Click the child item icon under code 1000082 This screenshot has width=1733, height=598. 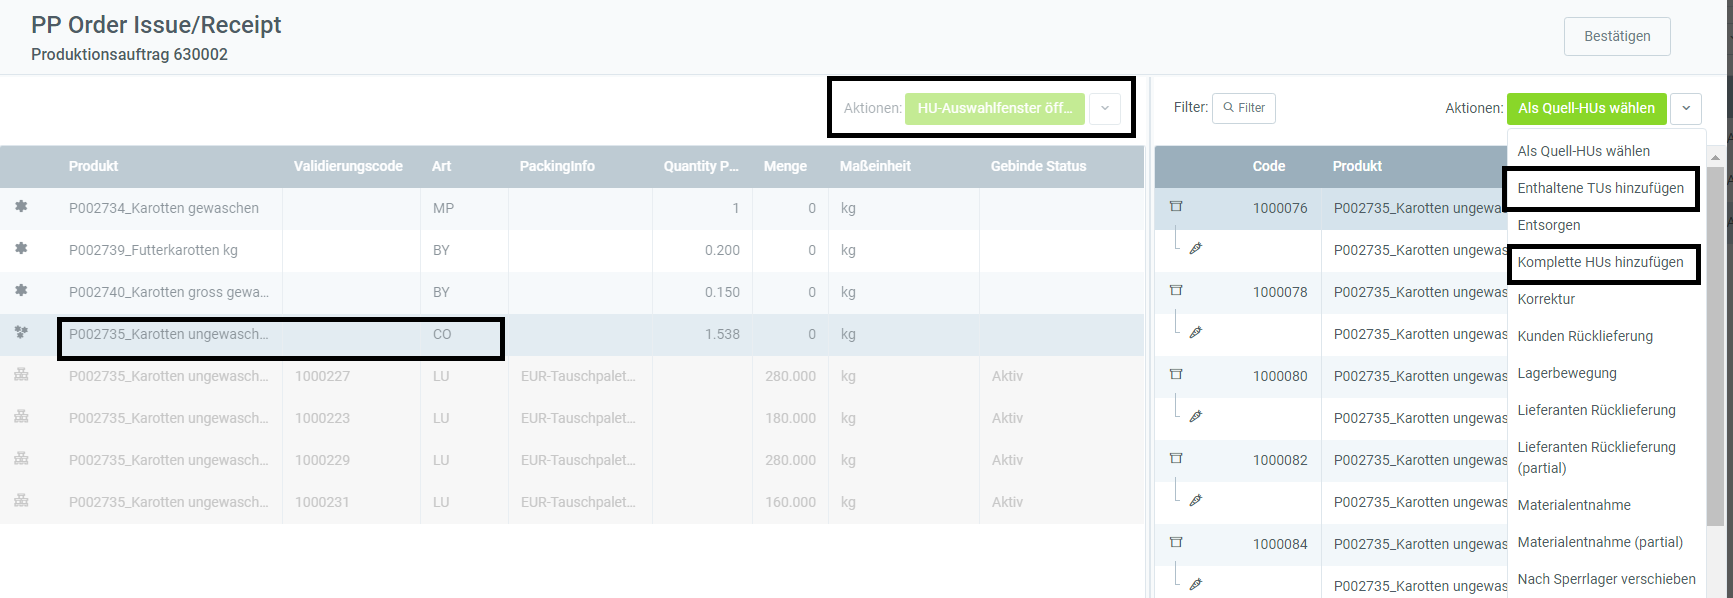tap(1195, 500)
